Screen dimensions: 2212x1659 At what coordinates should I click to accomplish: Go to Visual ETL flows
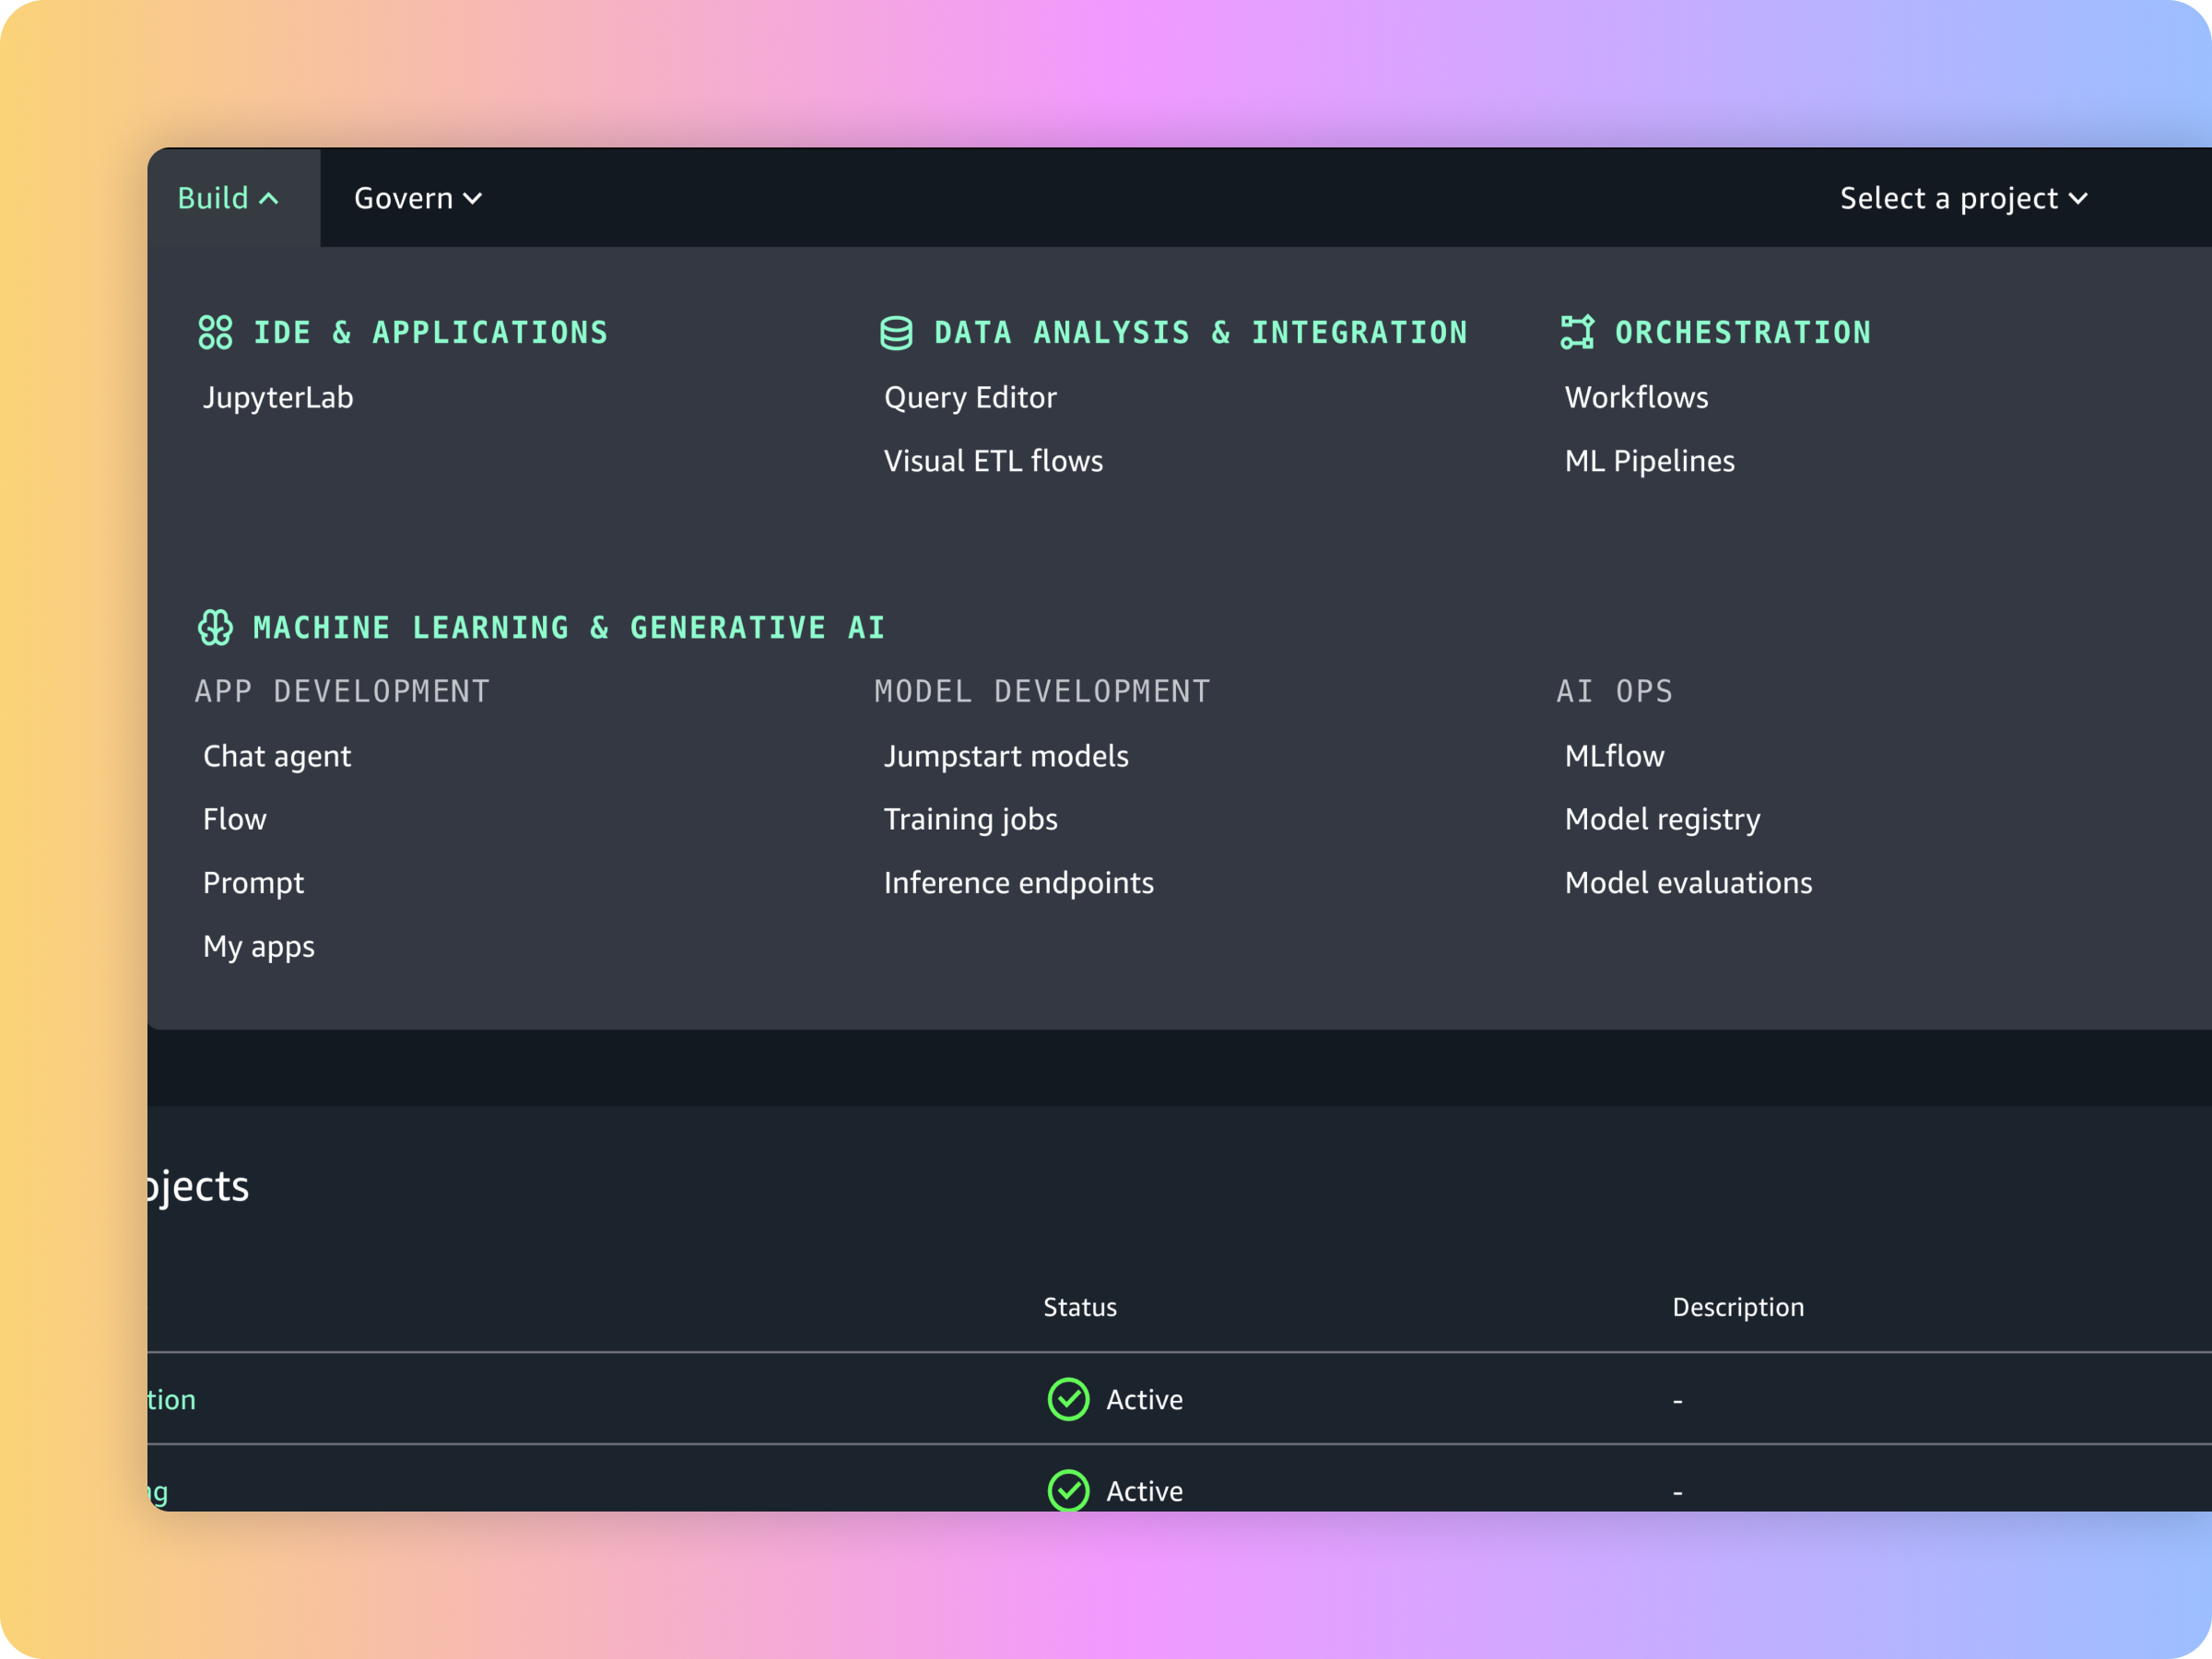pos(993,461)
